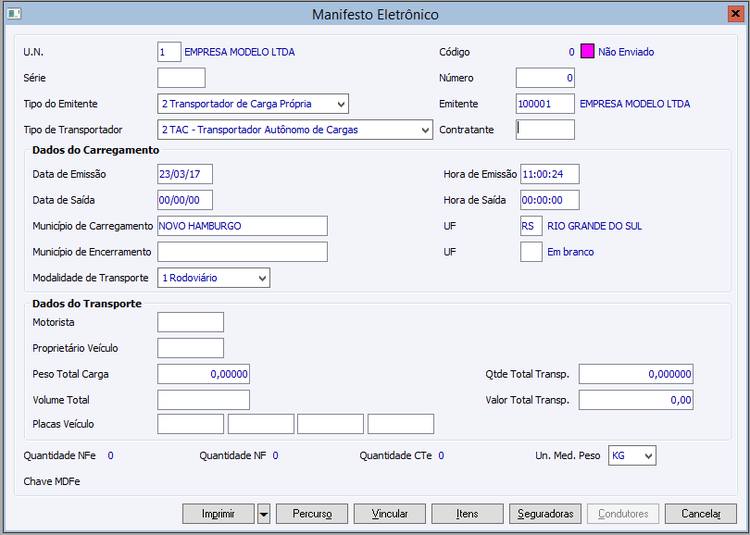
Task: Select the Data de Emissão field
Action: (x=185, y=174)
